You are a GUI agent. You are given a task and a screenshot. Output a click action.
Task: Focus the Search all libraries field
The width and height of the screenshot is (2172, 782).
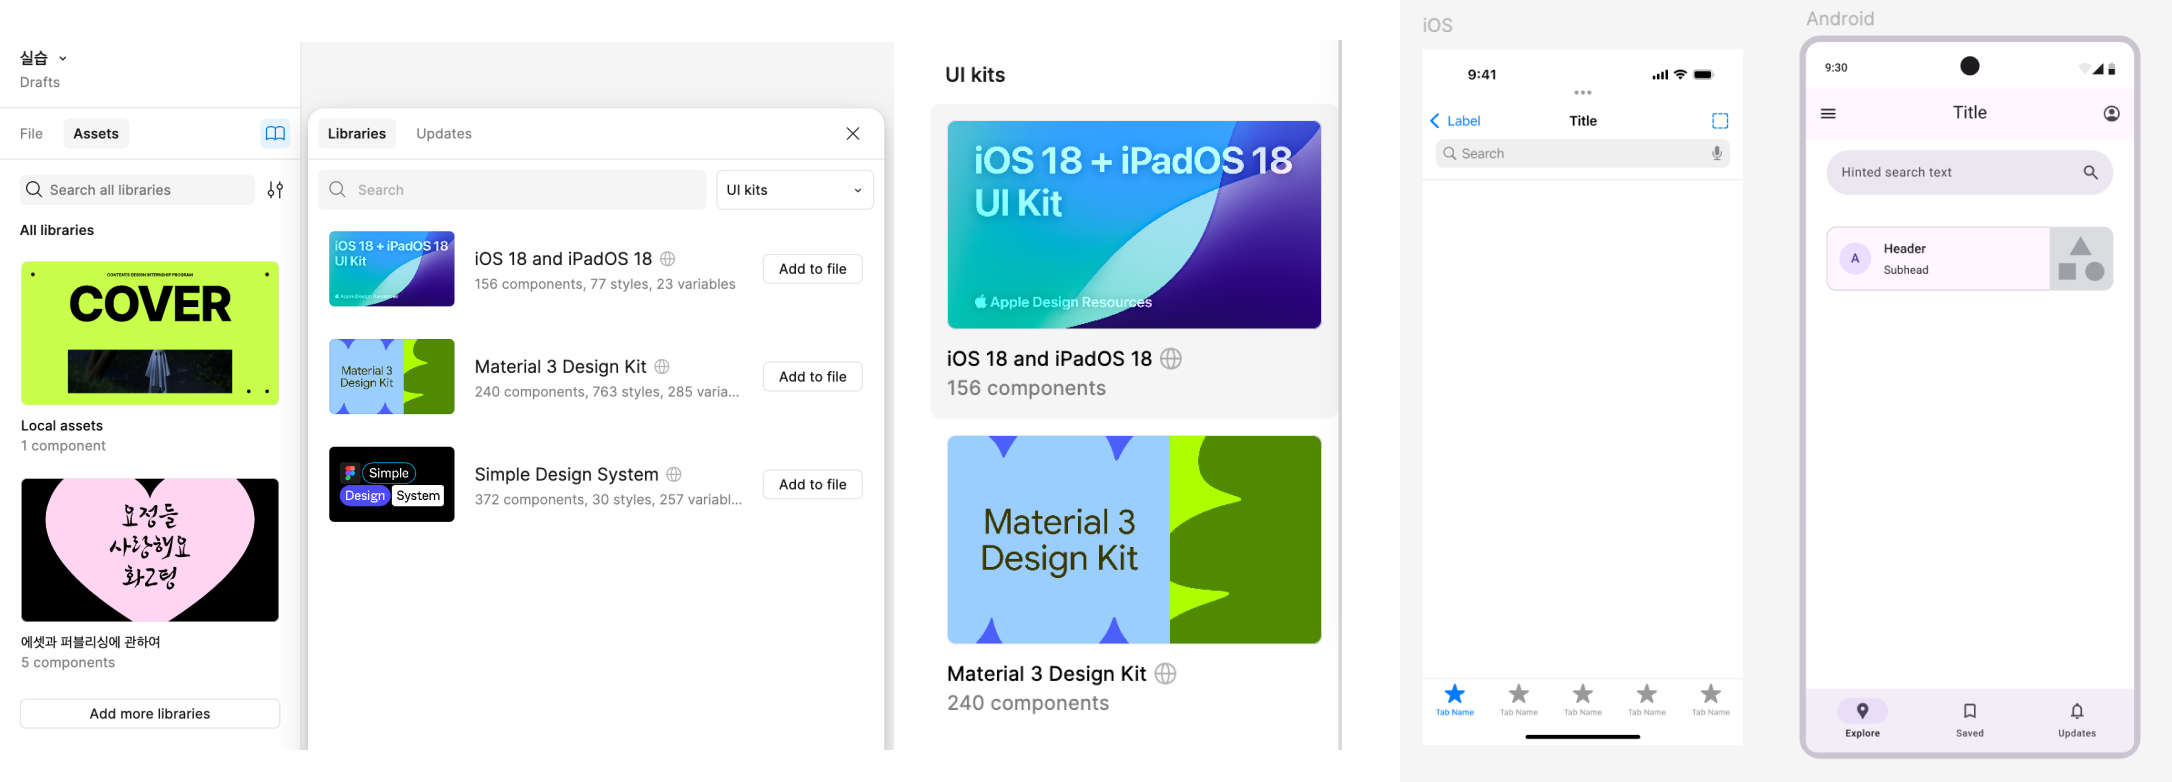138,190
